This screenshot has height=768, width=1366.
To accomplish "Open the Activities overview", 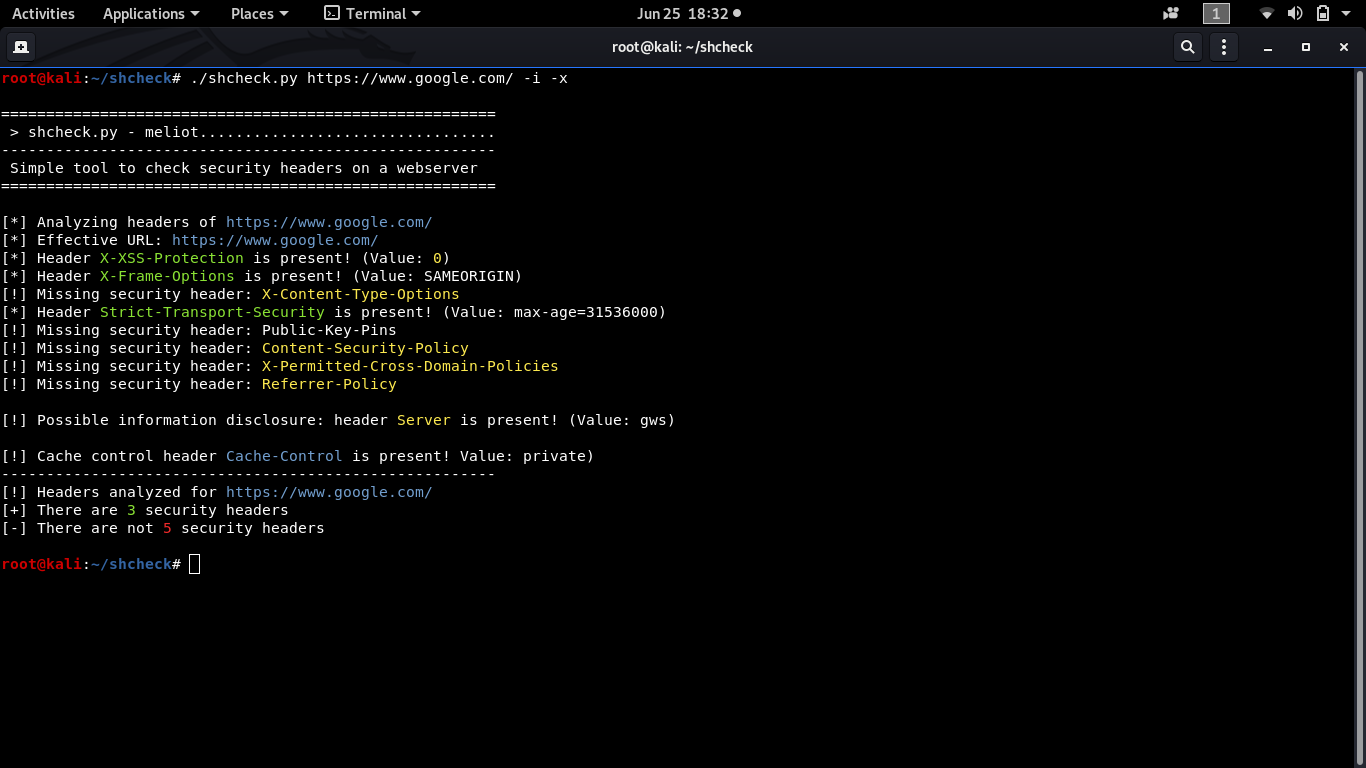I will [43, 14].
